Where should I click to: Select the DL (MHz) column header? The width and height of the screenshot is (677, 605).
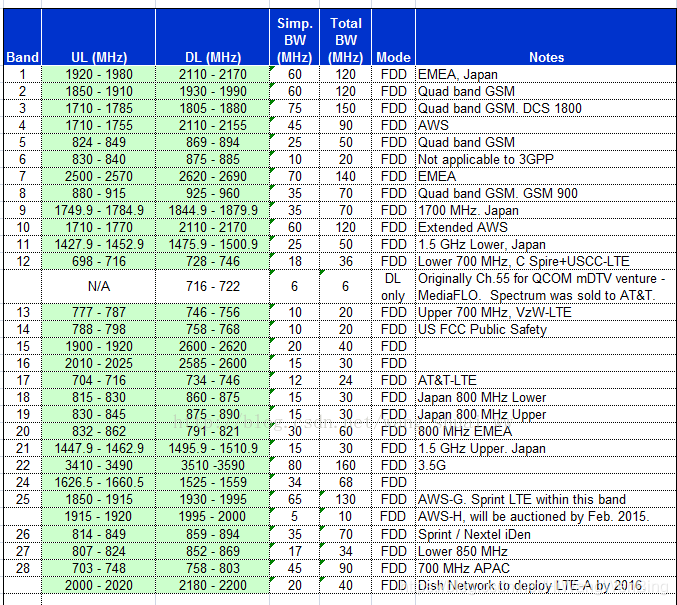click(x=212, y=38)
